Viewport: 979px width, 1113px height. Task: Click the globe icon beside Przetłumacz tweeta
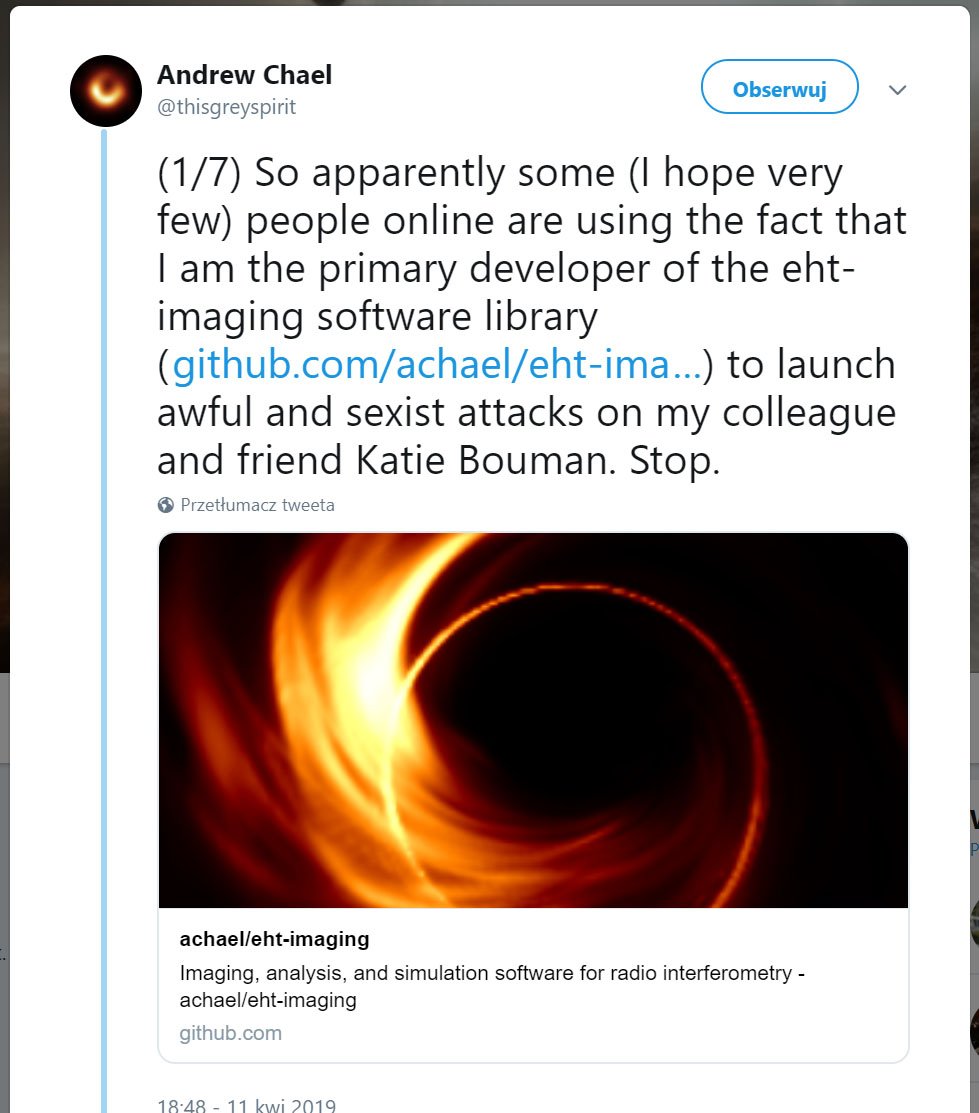click(x=166, y=505)
